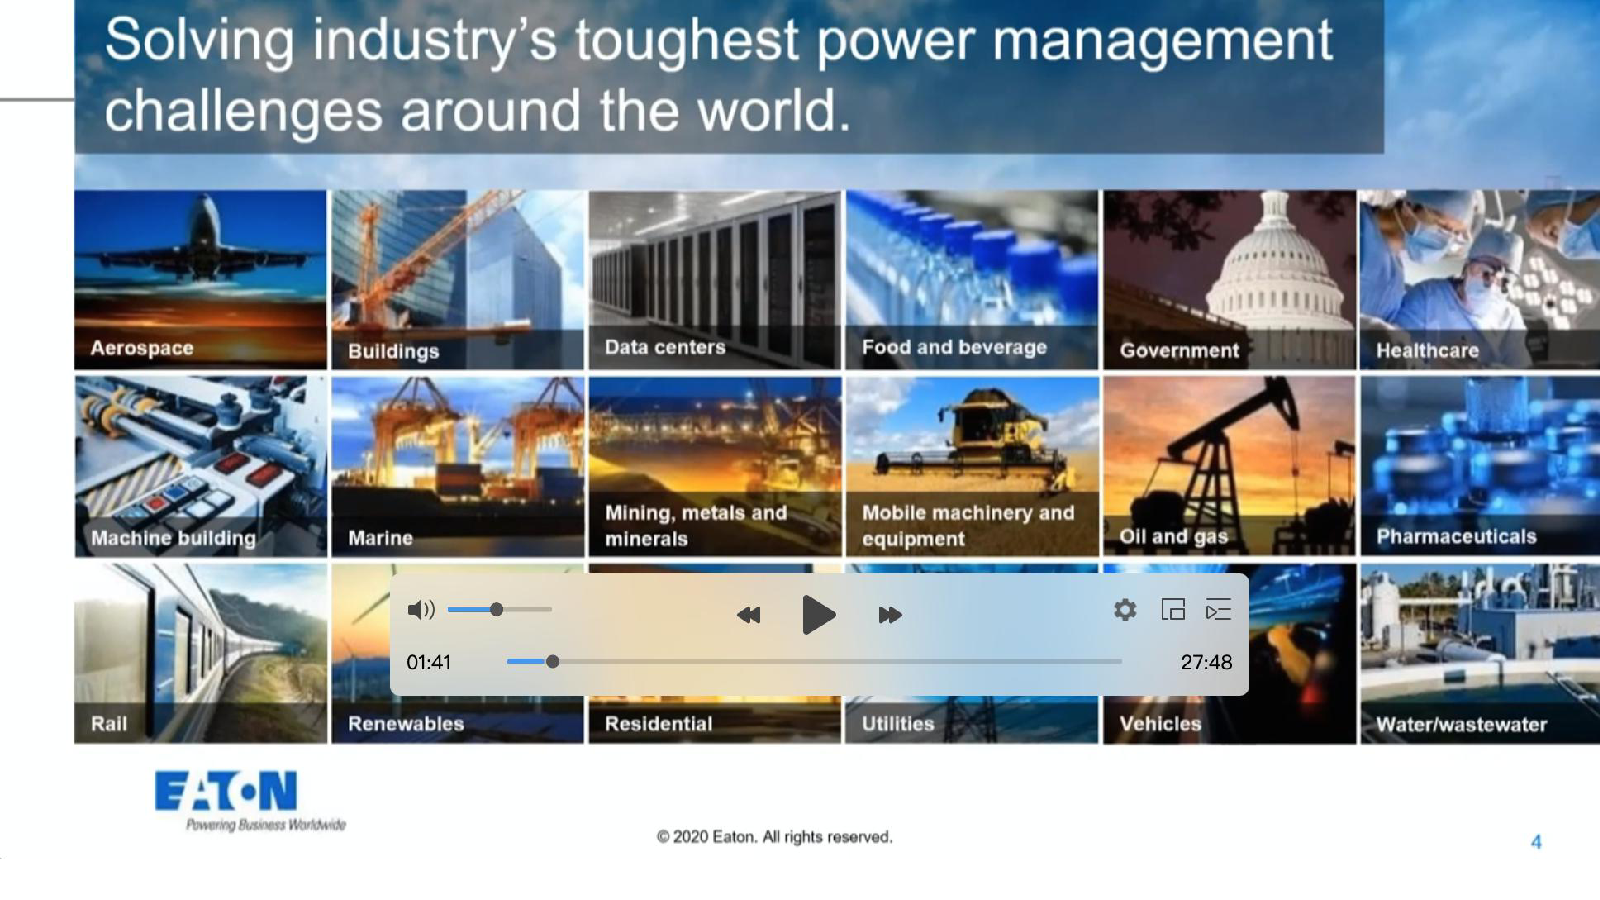Open the chapters list icon
Viewport: 1600px width, 900px height.
pos(1218,610)
